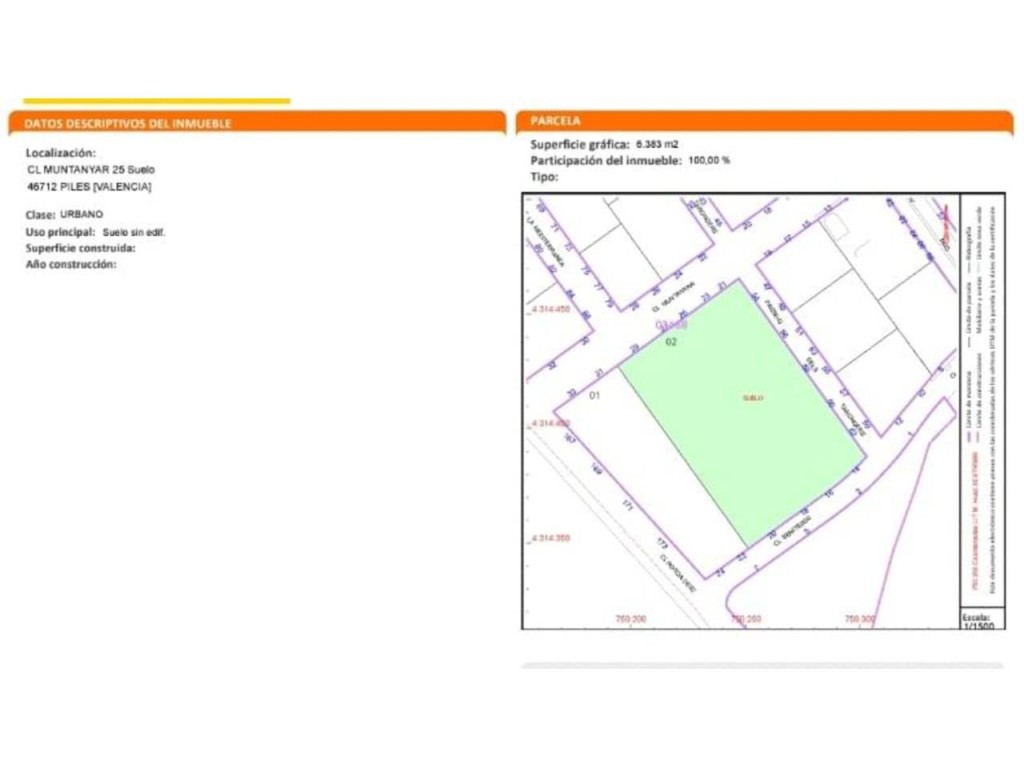Select the Superficie gráfica value 6.383 m2
This screenshot has height=768, width=1024.
pyautogui.click(x=657, y=144)
